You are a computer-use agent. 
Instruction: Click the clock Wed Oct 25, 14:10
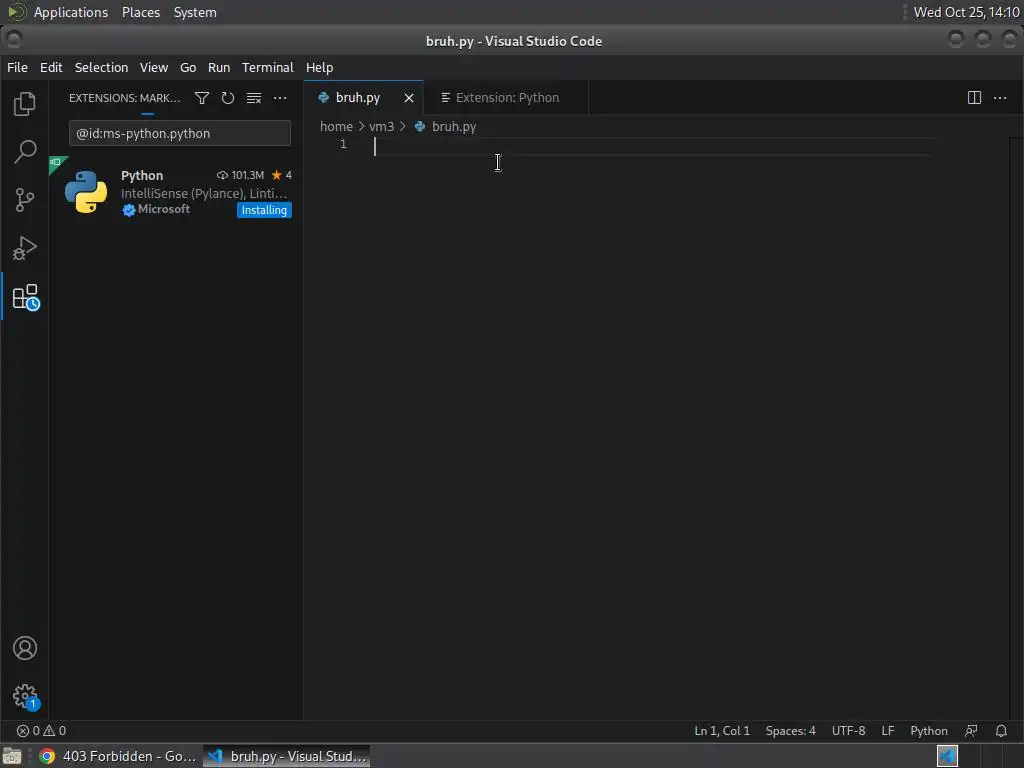967,12
